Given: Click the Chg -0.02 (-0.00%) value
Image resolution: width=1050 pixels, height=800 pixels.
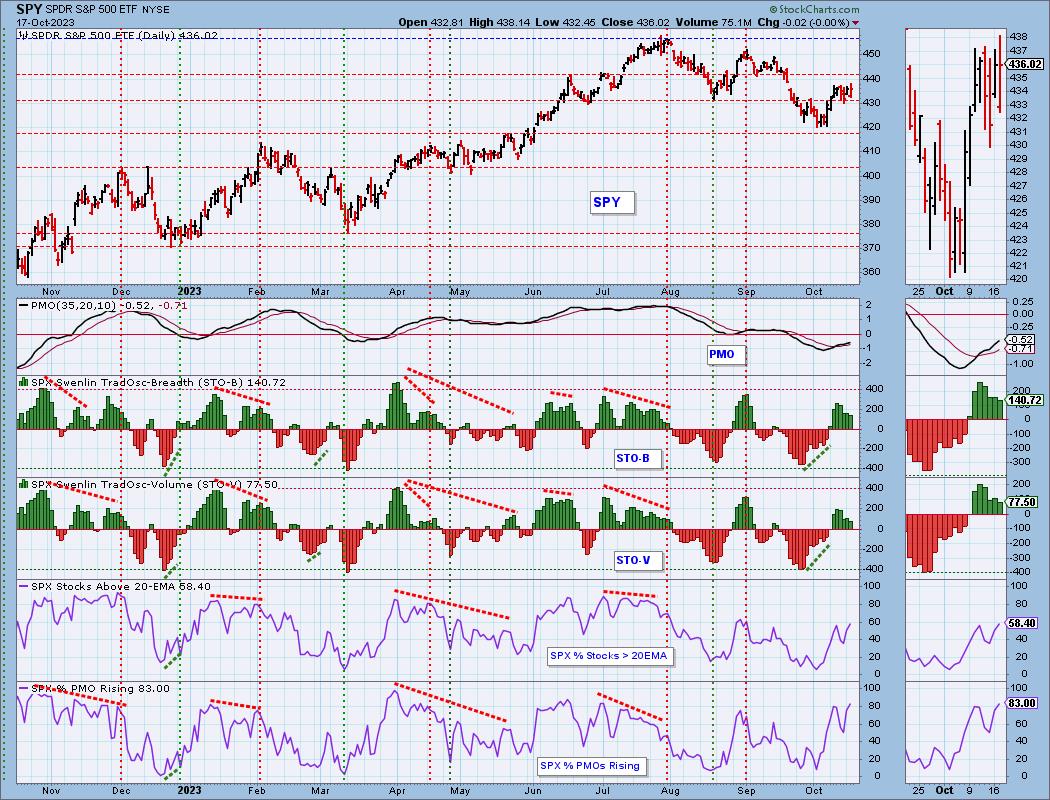Looking at the screenshot, I should [x=804, y=22].
